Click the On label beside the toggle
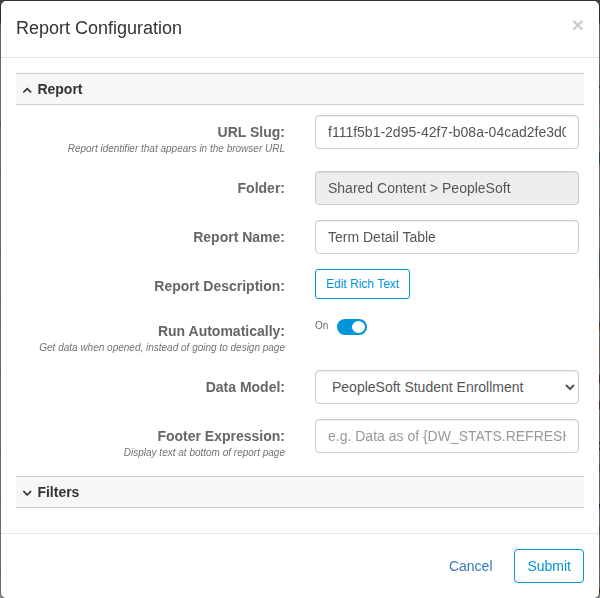The image size is (600, 598). pos(321,326)
